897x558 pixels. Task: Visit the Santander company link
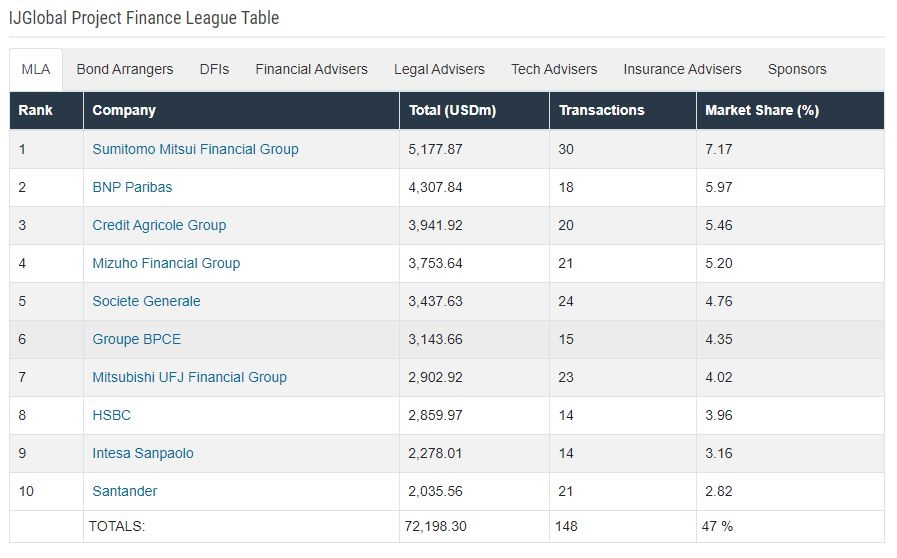coord(125,491)
